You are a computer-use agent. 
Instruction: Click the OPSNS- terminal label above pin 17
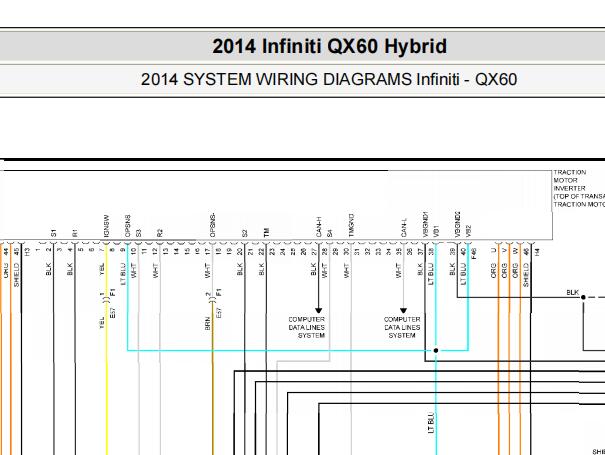click(x=212, y=225)
